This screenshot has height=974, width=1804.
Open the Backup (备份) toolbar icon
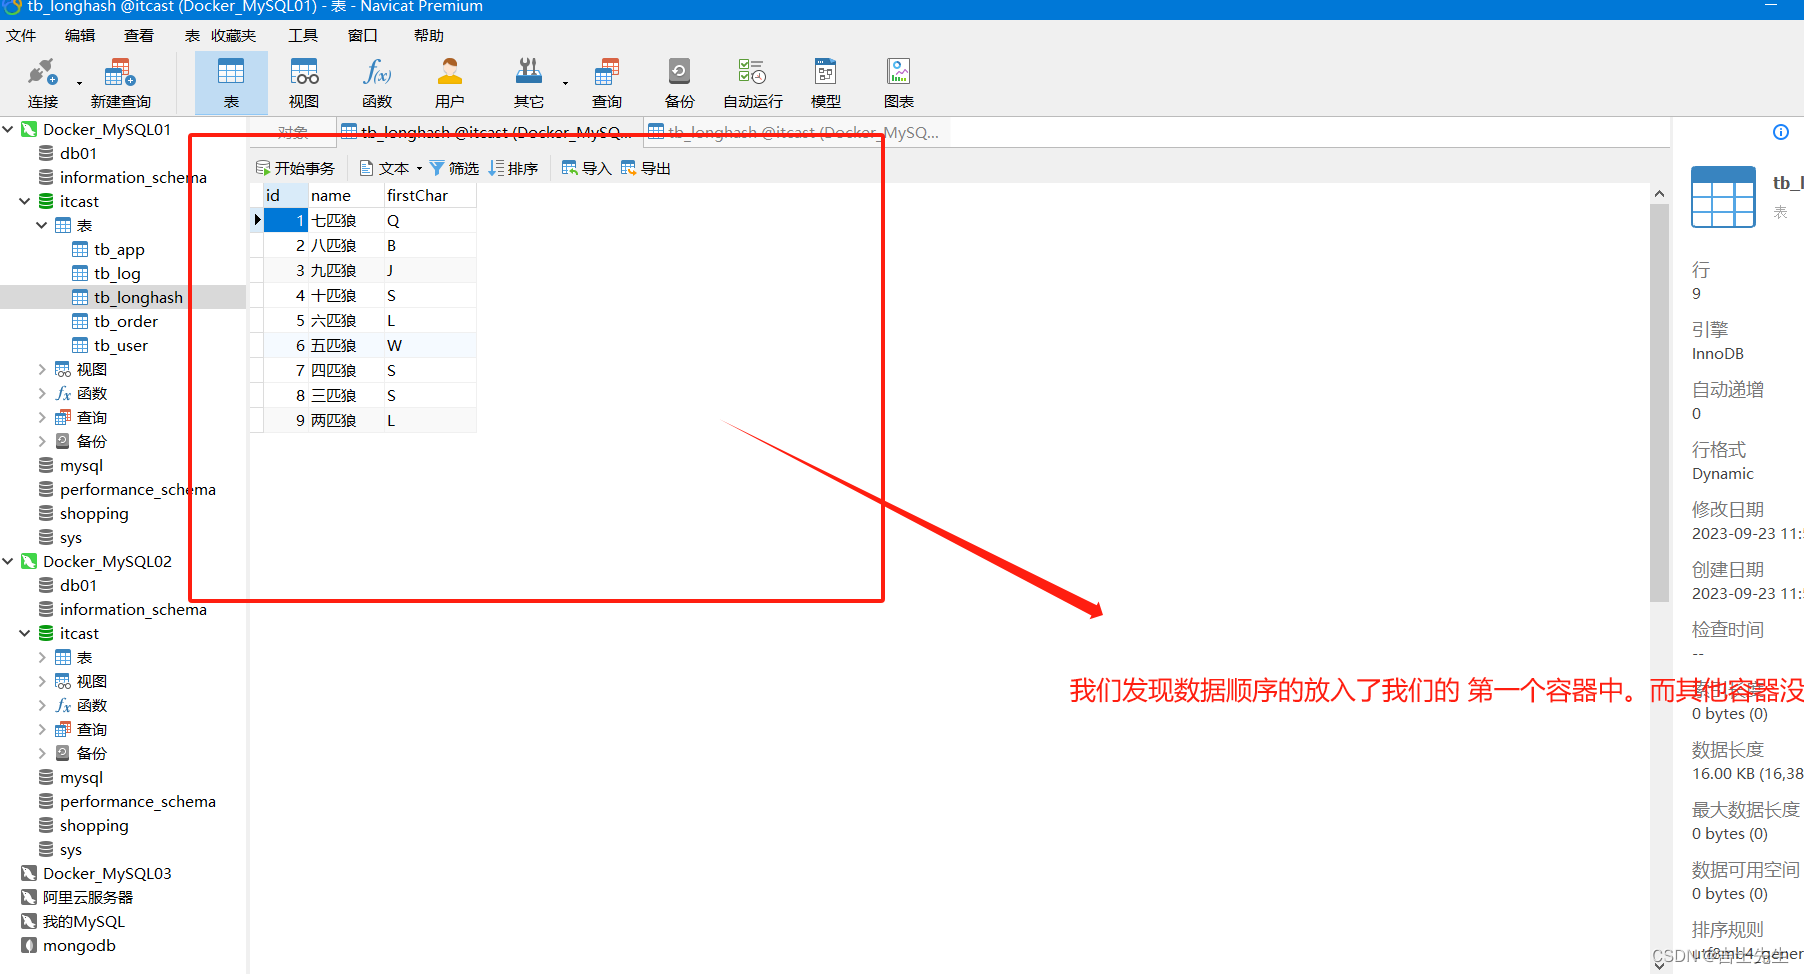click(680, 84)
